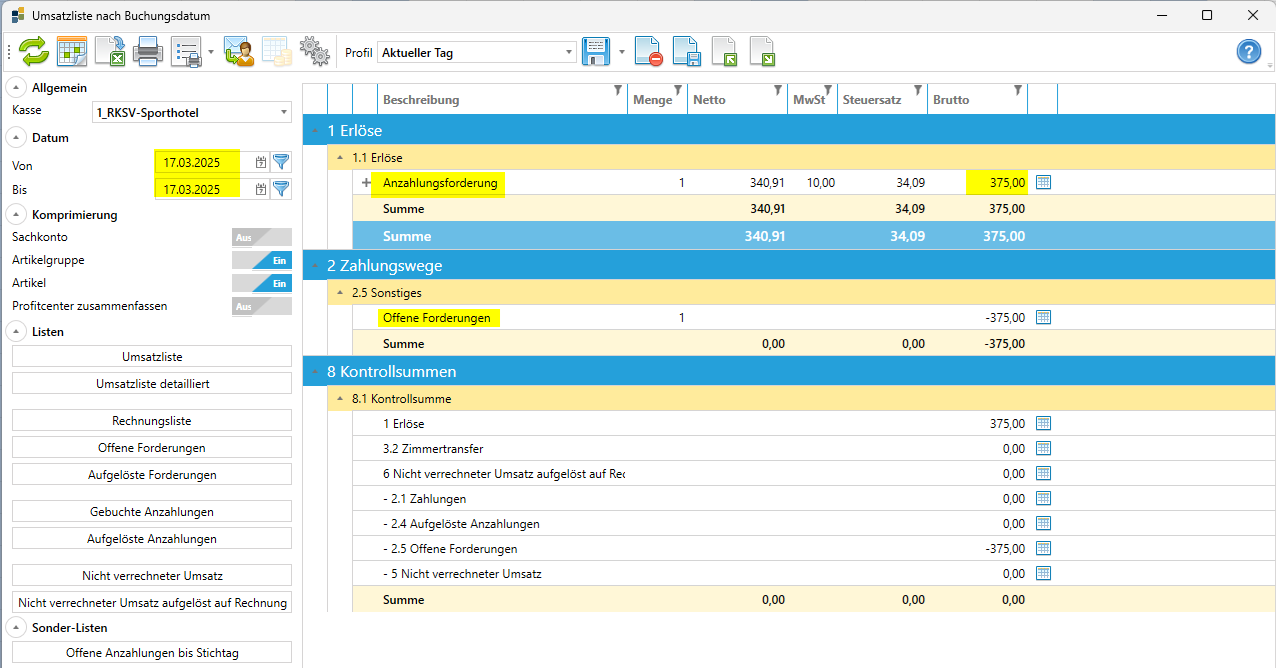
Task: Click the delete profile icon with red circle
Action: tap(648, 52)
